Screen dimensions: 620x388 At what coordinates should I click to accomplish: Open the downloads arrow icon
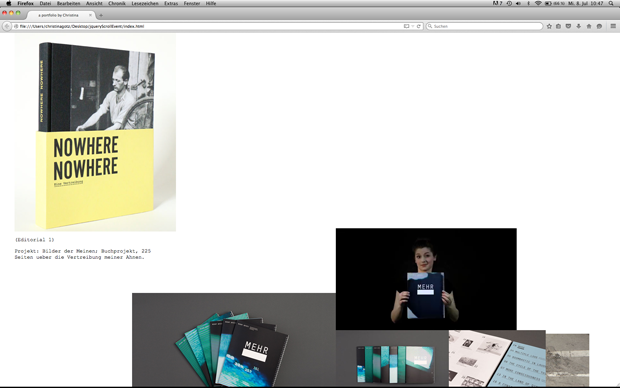578,26
